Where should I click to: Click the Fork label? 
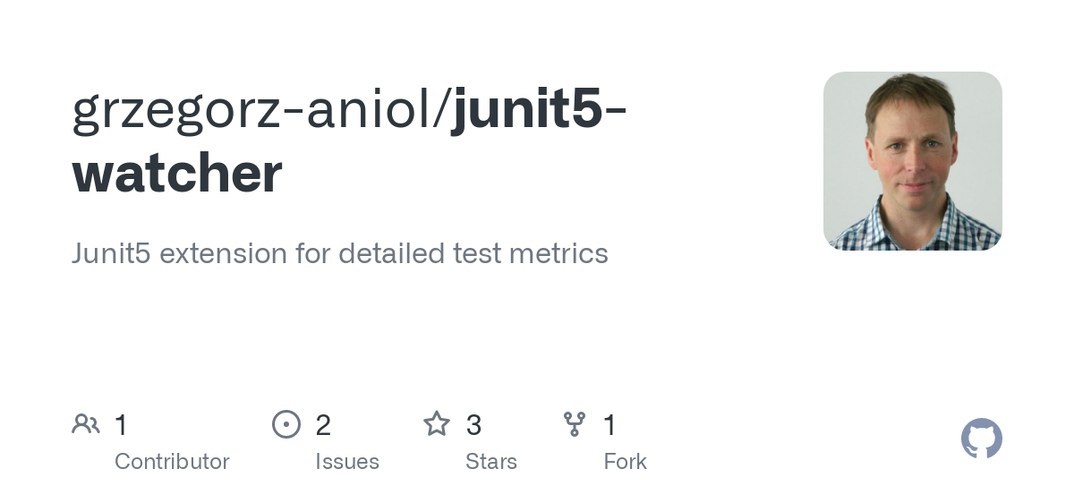pyautogui.click(x=625, y=462)
